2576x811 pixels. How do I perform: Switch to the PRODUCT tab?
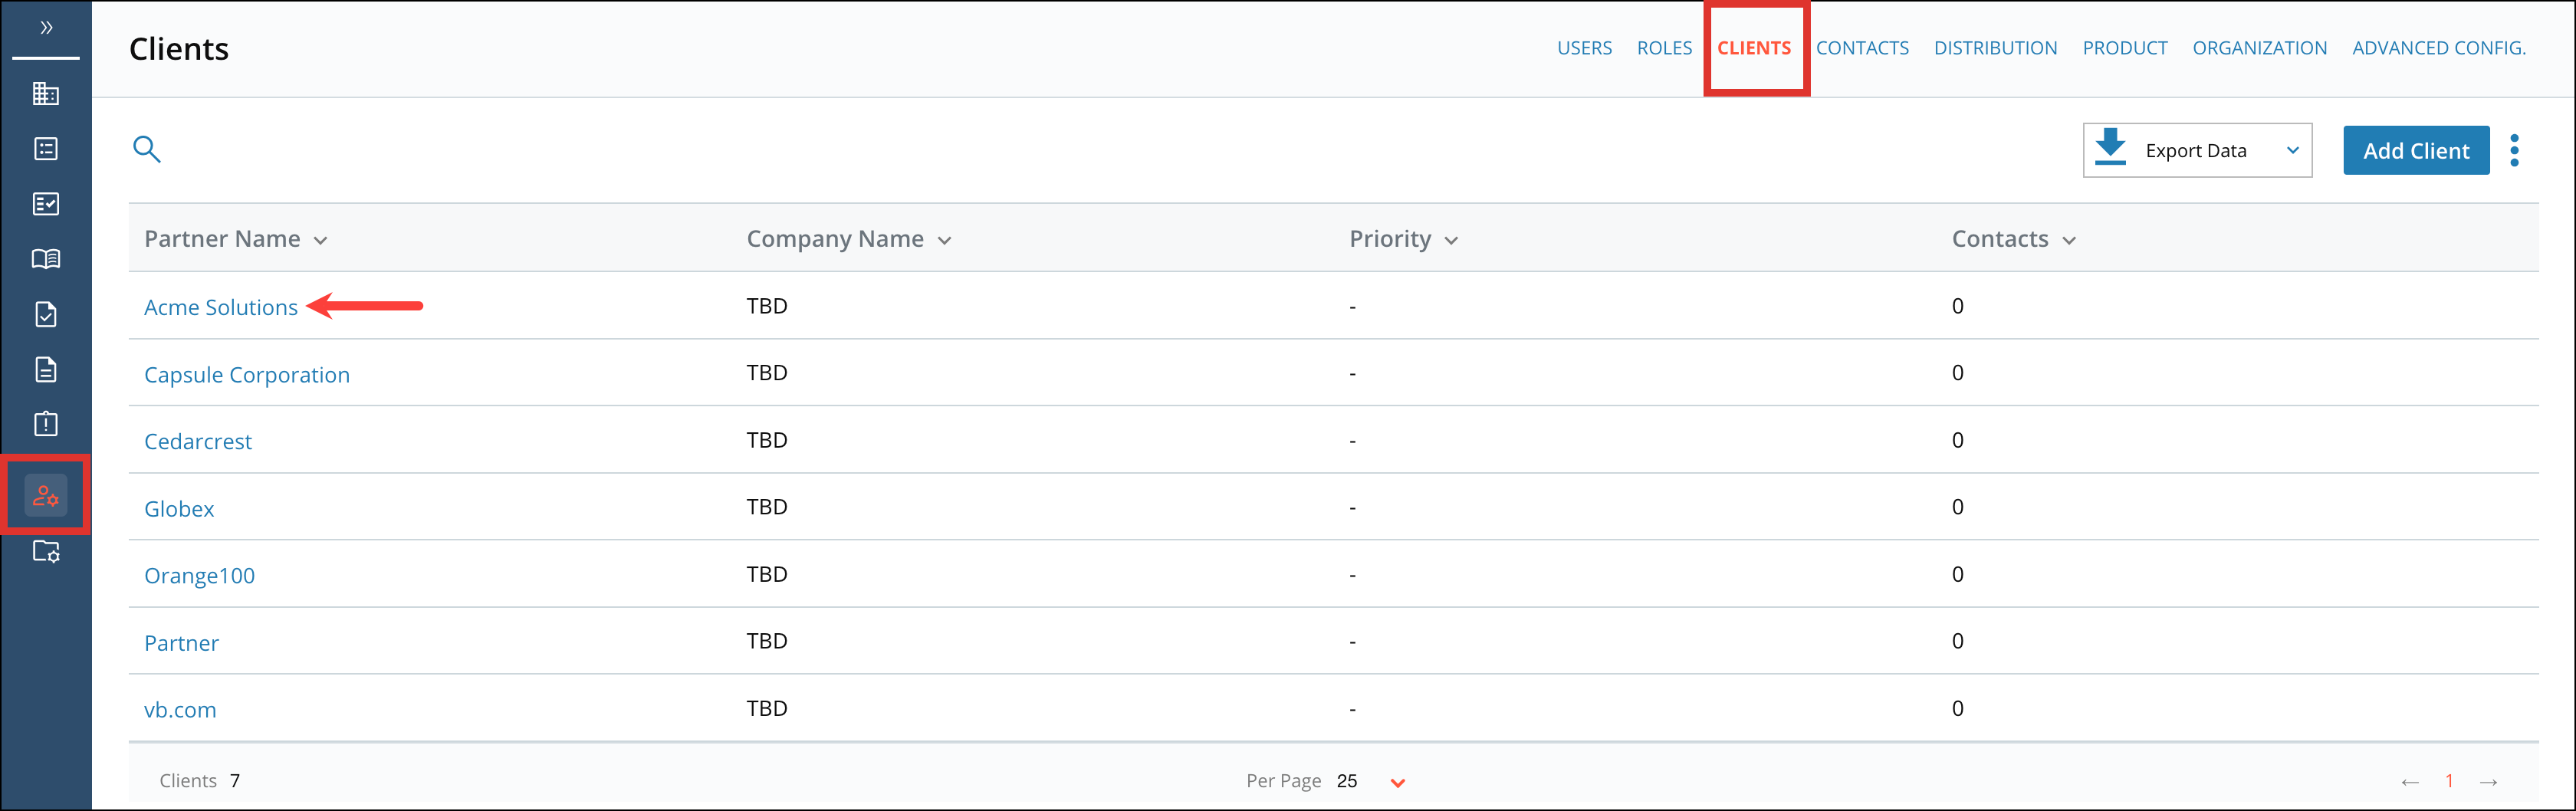(2125, 48)
